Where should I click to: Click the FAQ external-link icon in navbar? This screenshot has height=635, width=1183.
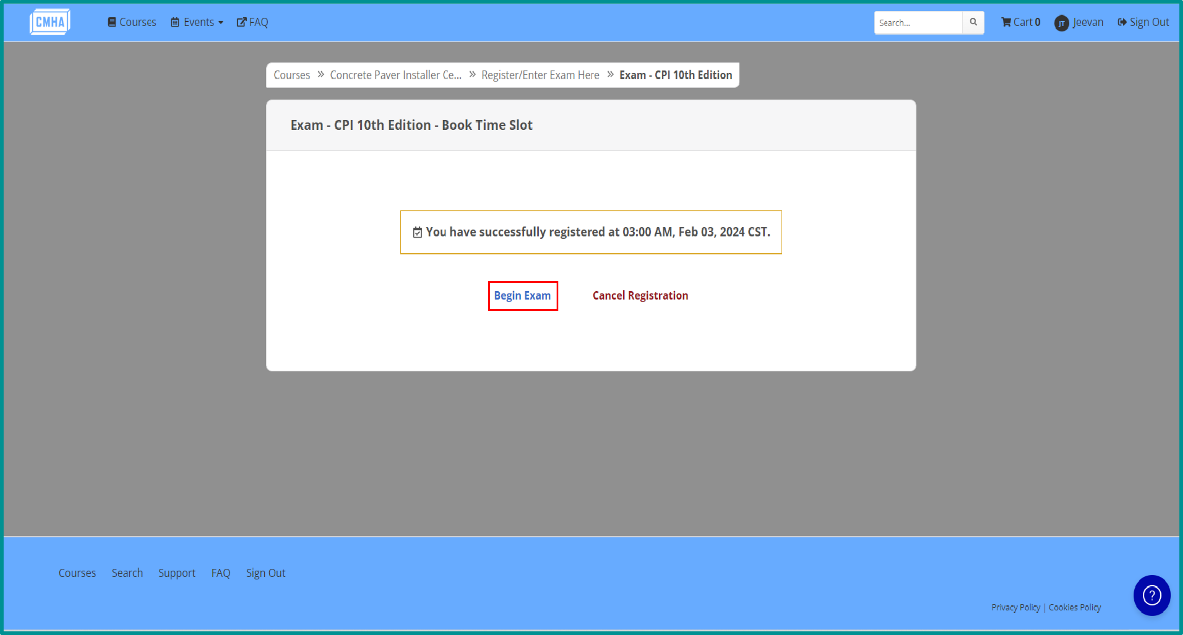(x=241, y=22)
